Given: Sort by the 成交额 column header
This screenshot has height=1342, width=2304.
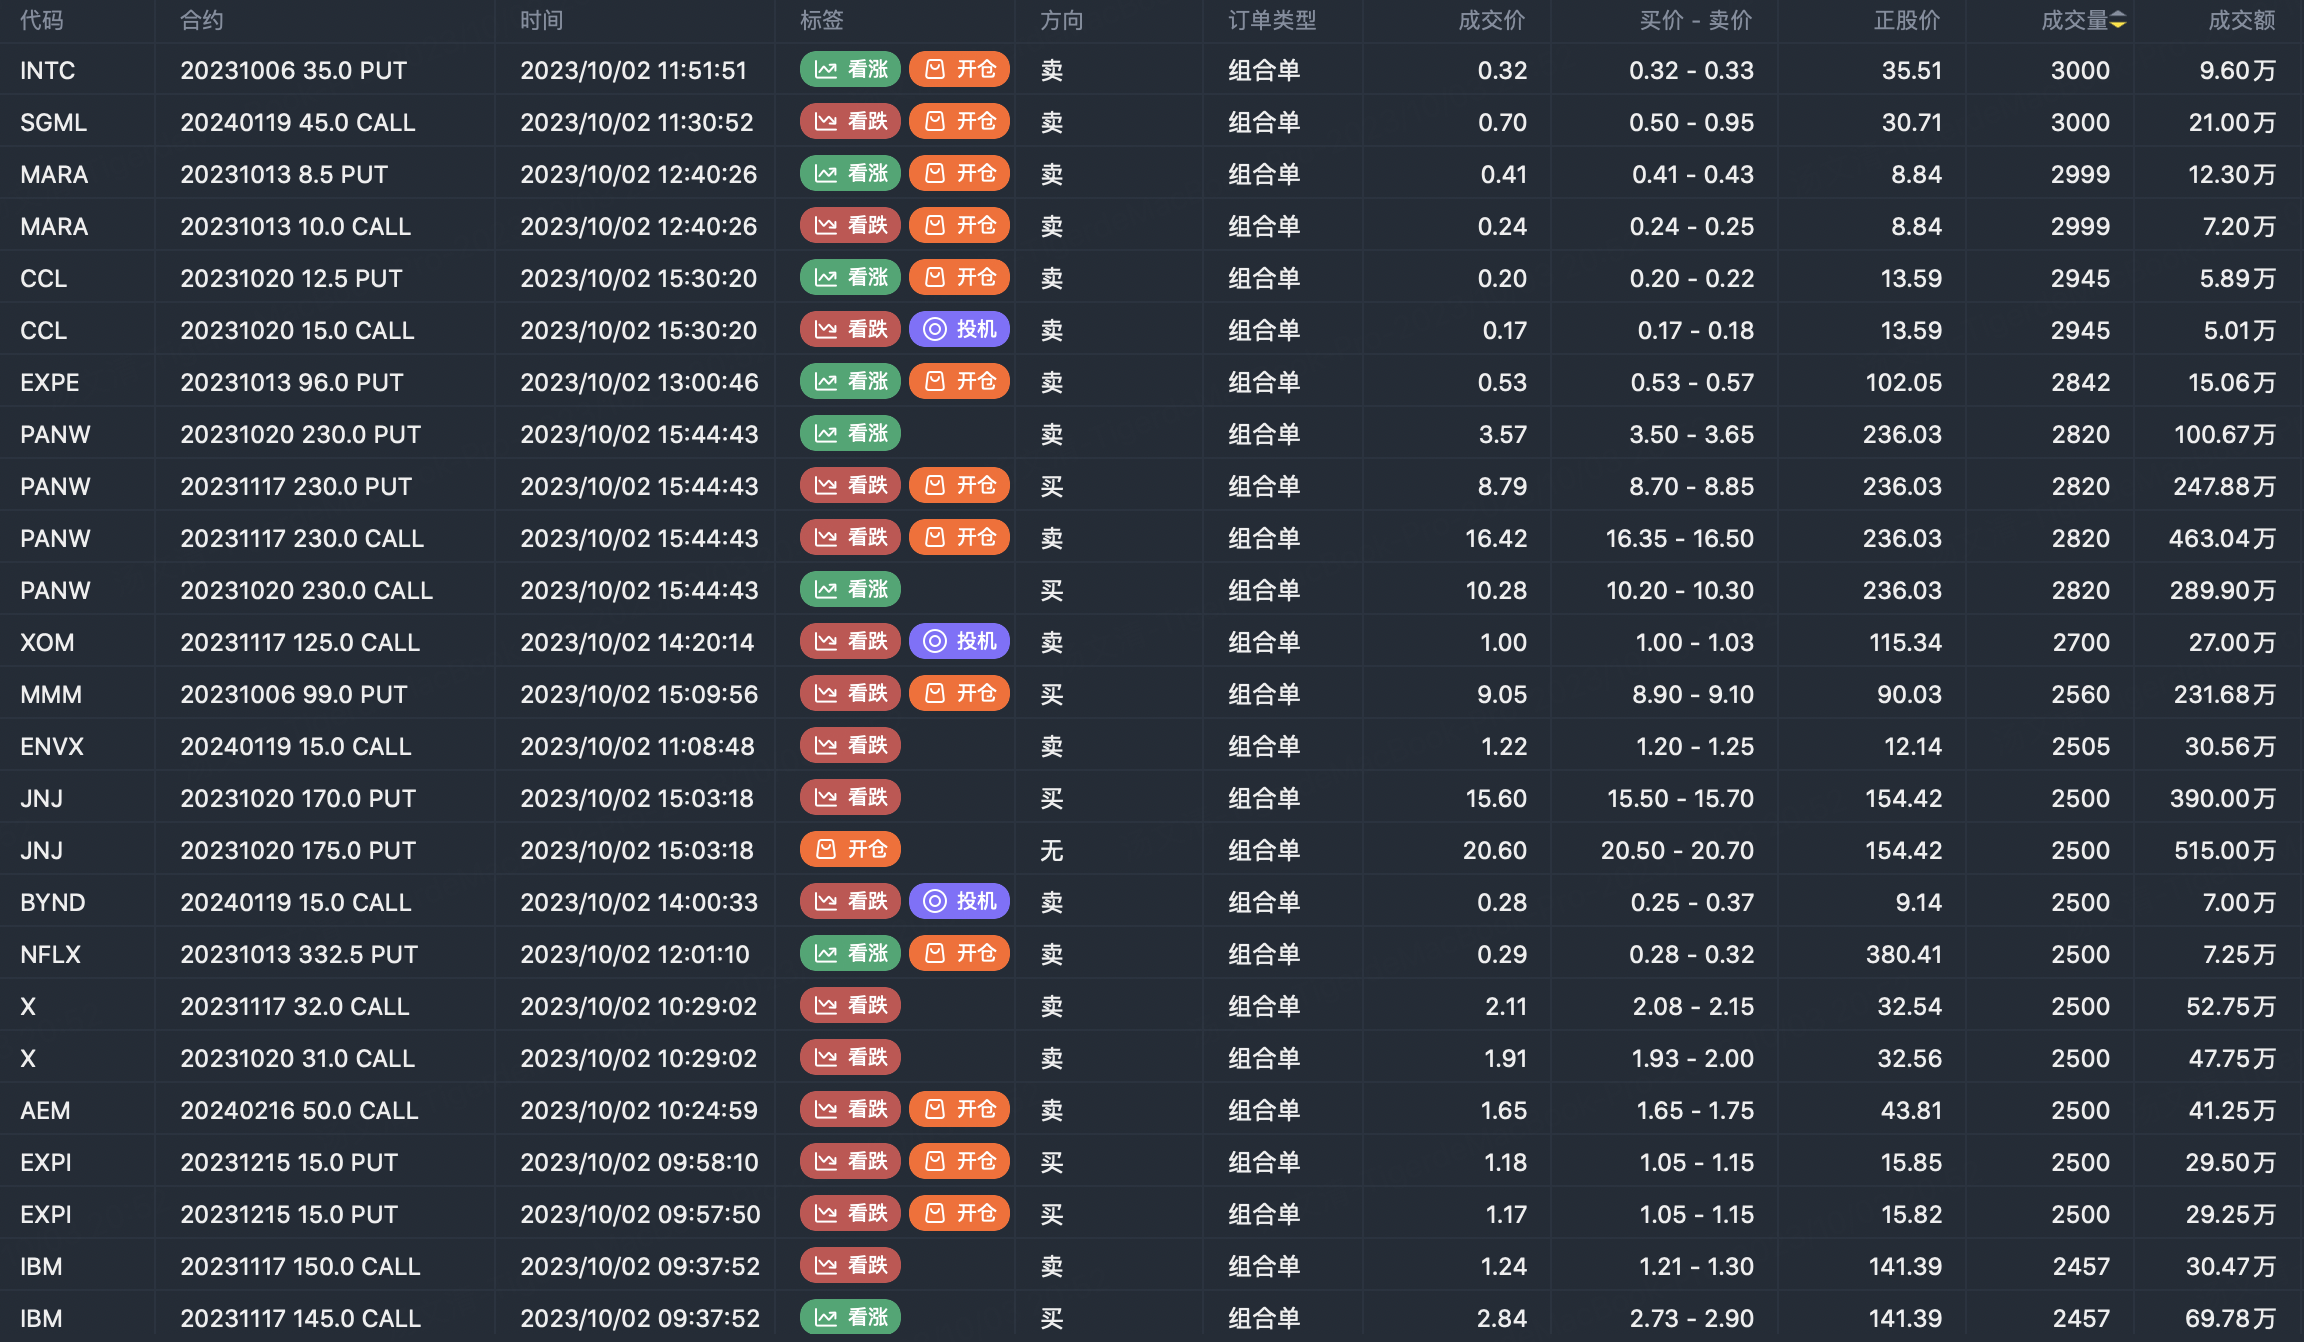Looking at the screenshot, I should 2241,21.
